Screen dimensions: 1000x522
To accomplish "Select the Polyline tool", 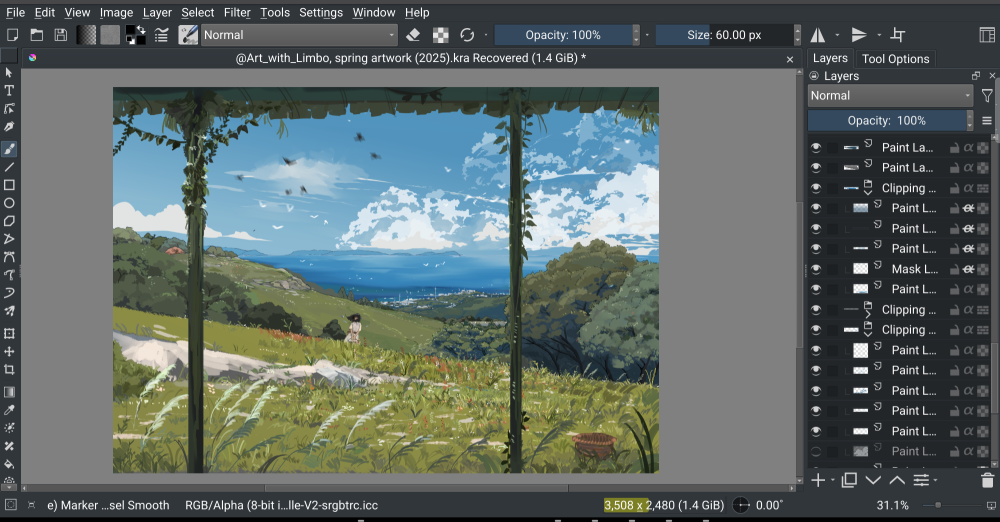I will click(x=9, y=239).
